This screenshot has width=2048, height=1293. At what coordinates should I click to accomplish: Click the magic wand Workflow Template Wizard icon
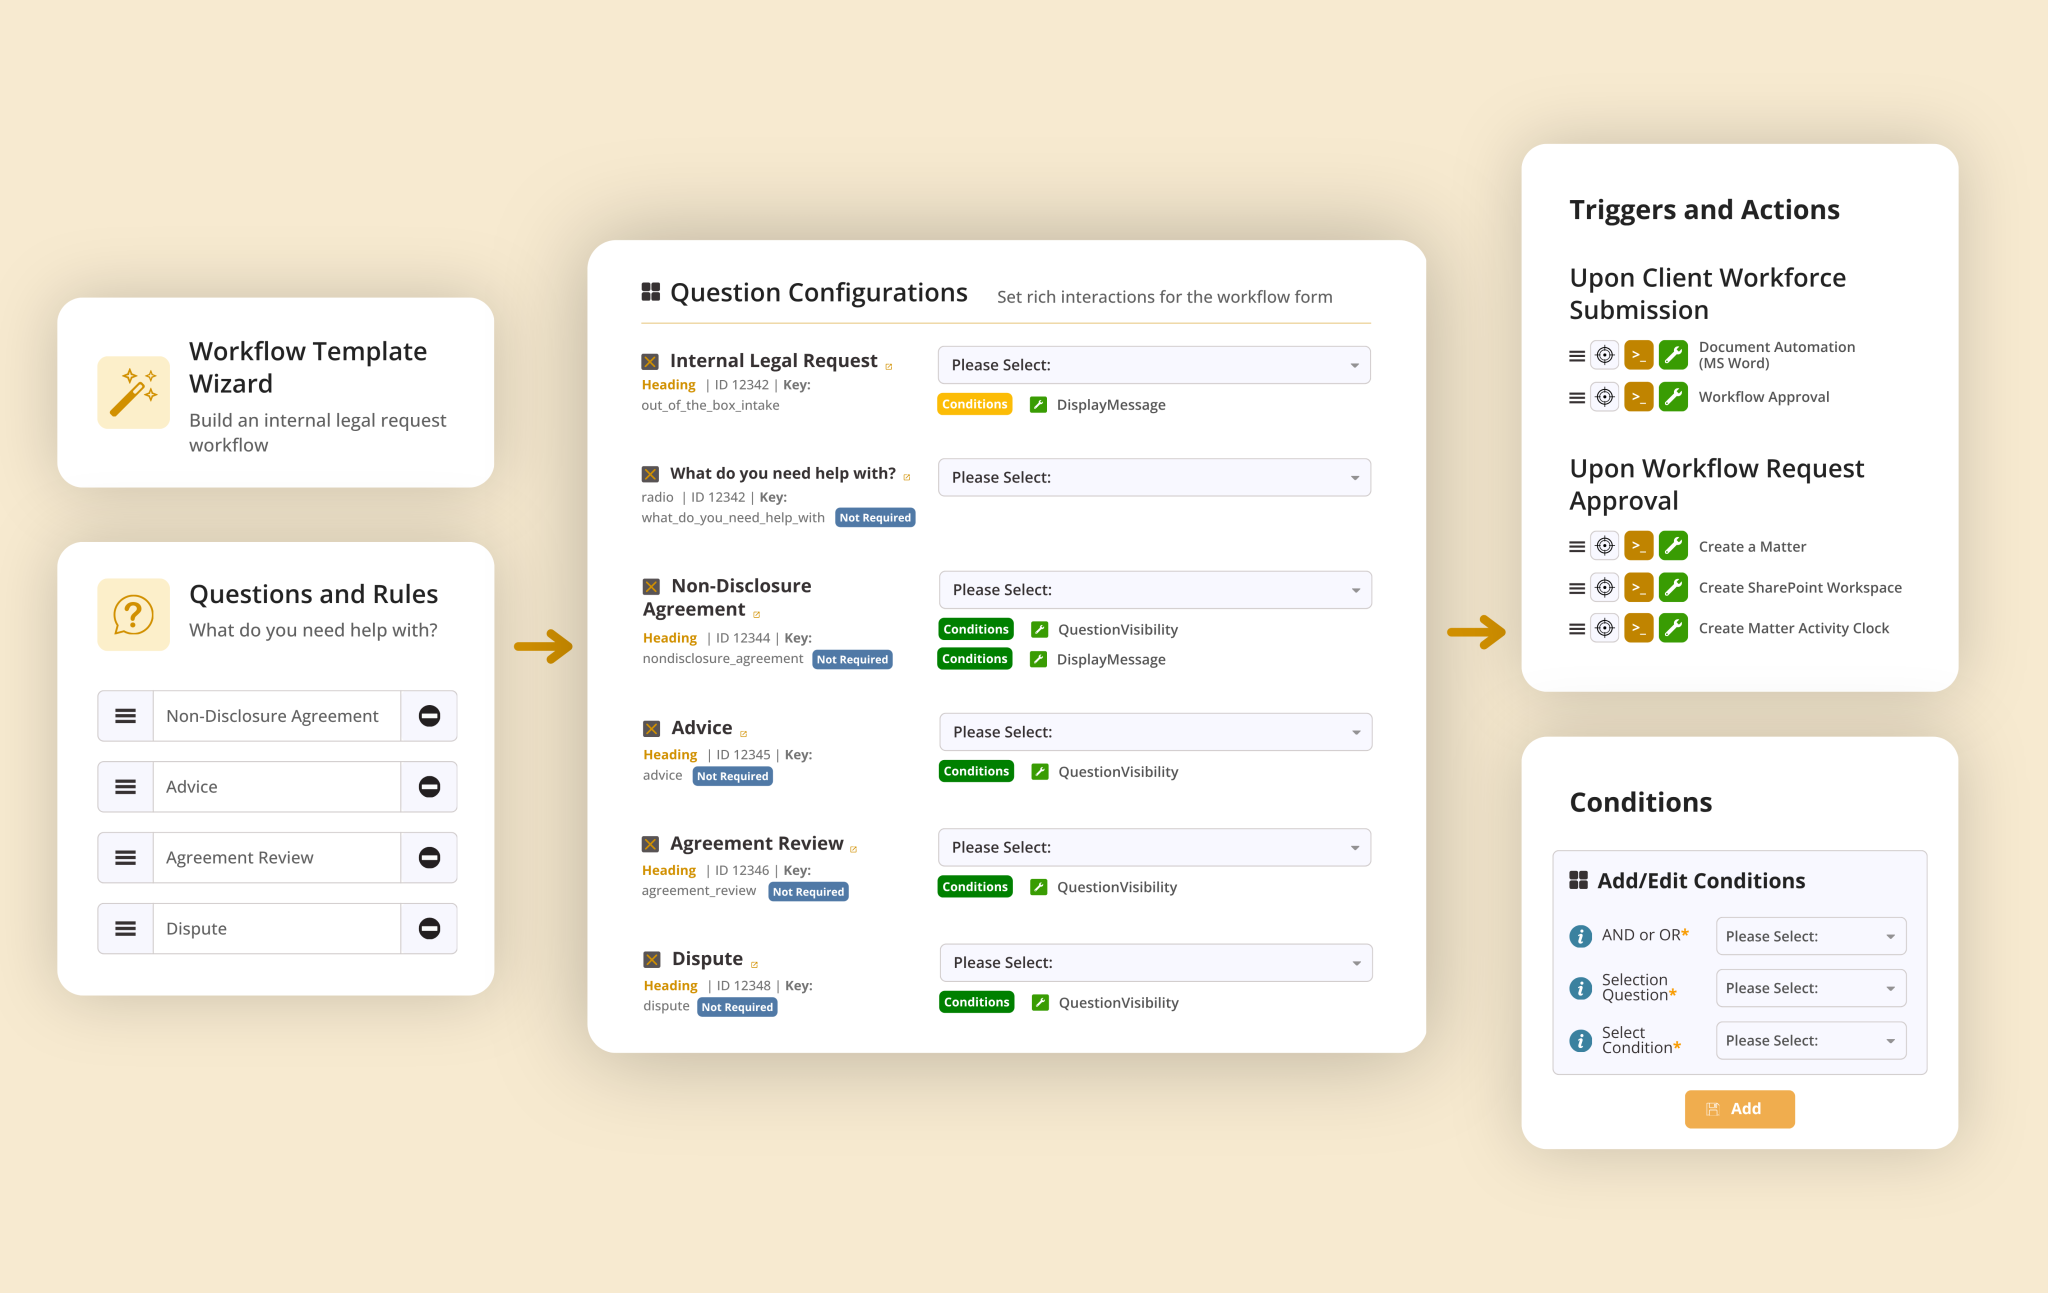pos(134,393)
